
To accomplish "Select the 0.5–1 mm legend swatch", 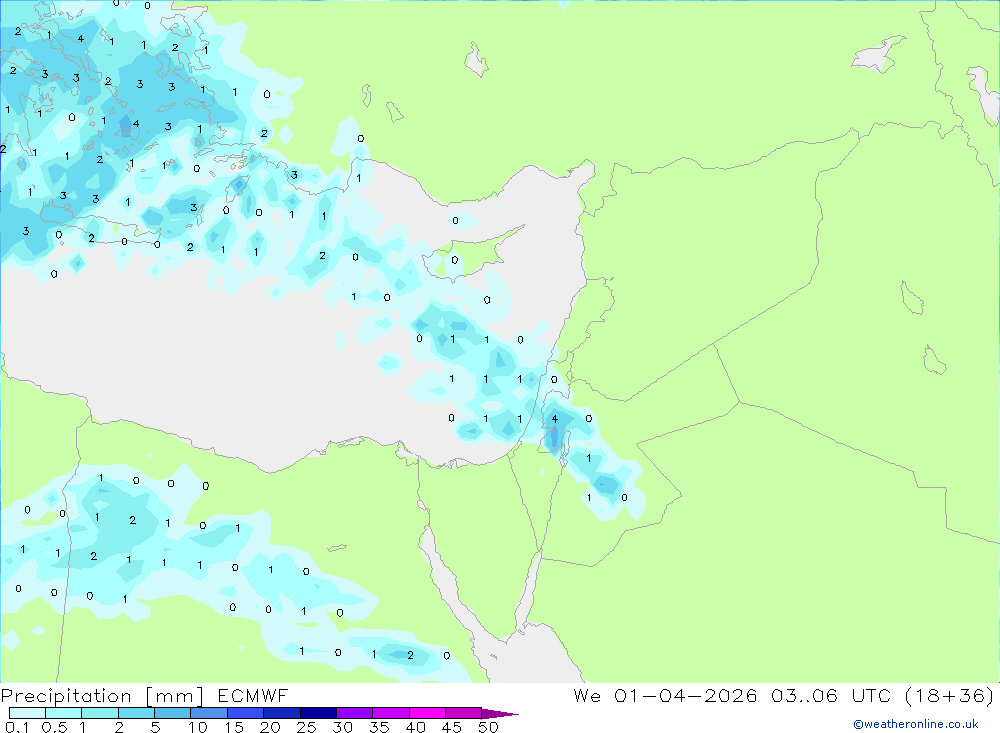I will point(63,713).
